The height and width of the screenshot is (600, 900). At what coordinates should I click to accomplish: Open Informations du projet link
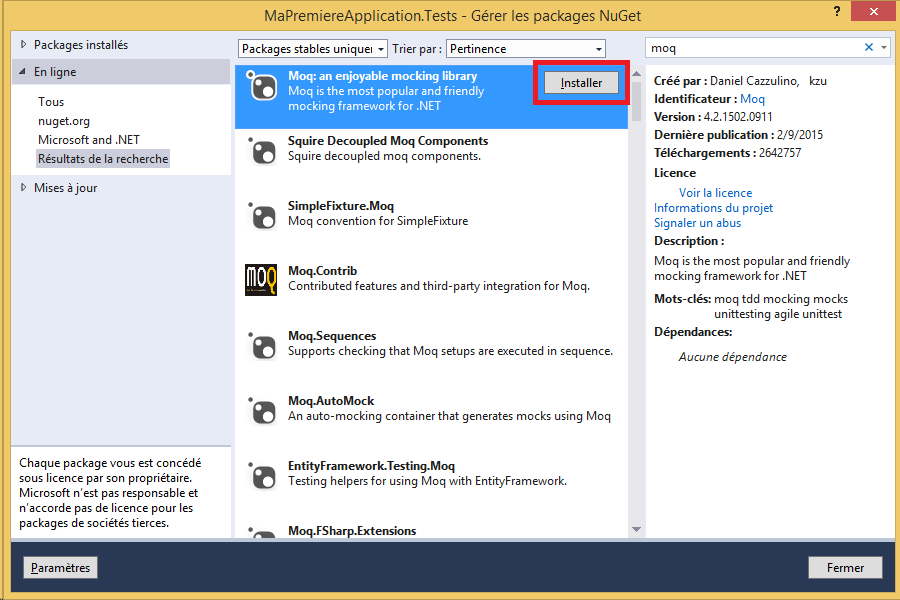[x=713, y=208]
